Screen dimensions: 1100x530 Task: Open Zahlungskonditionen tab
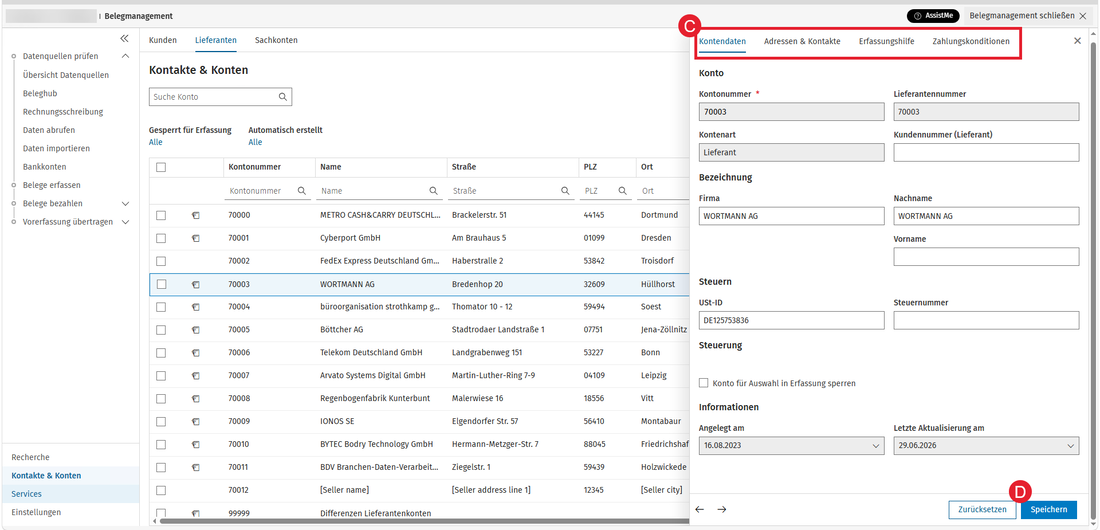tap(971, 41)
